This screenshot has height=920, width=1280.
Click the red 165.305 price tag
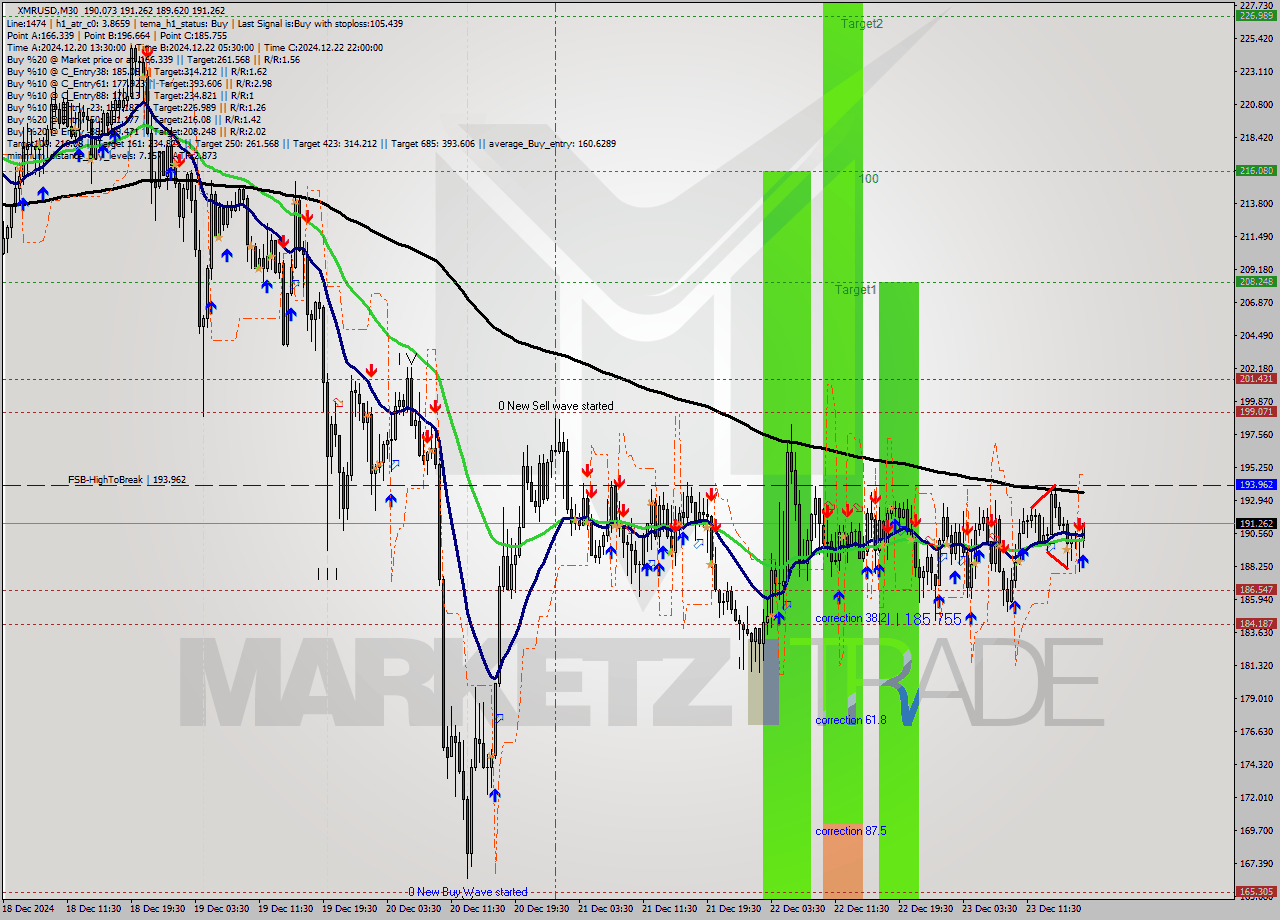1256,891
